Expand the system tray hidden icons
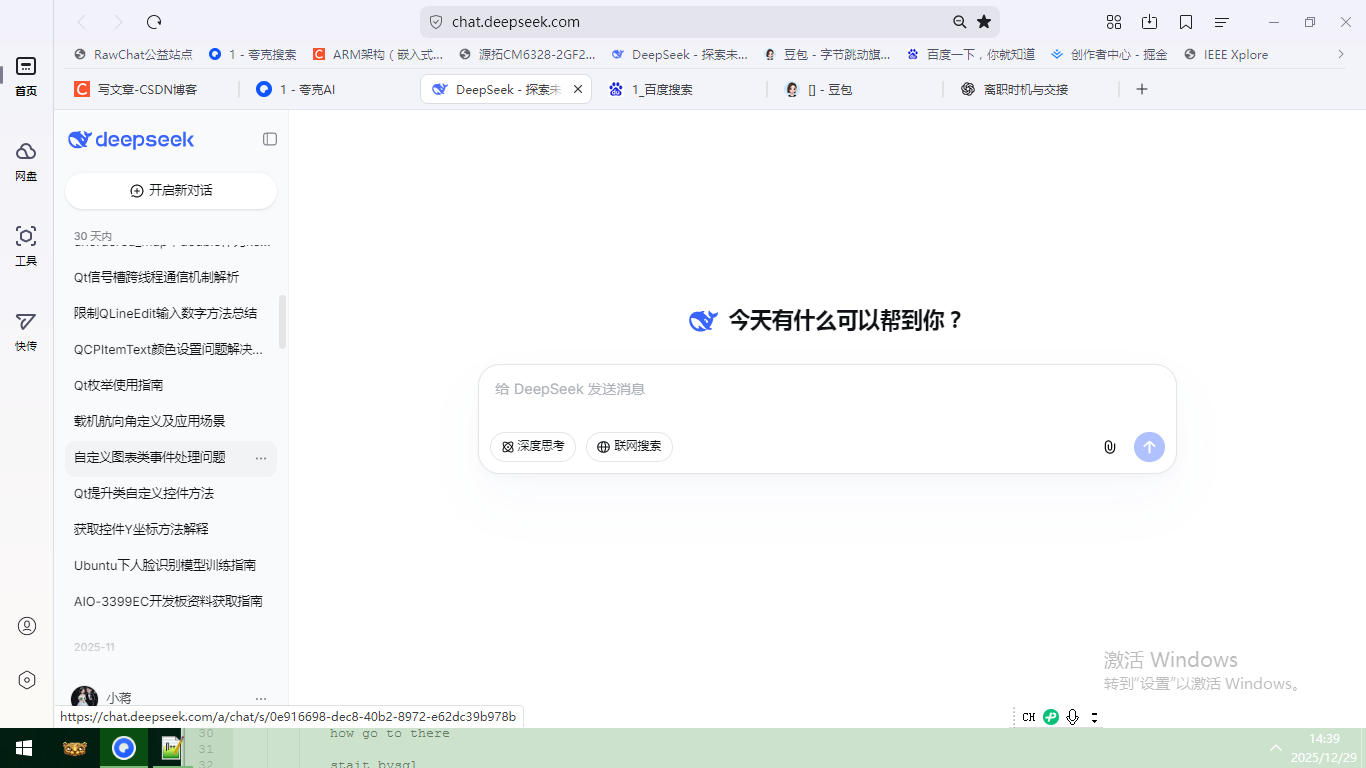The height and width of the screenshot is (768, 1366). [1276, 748]
